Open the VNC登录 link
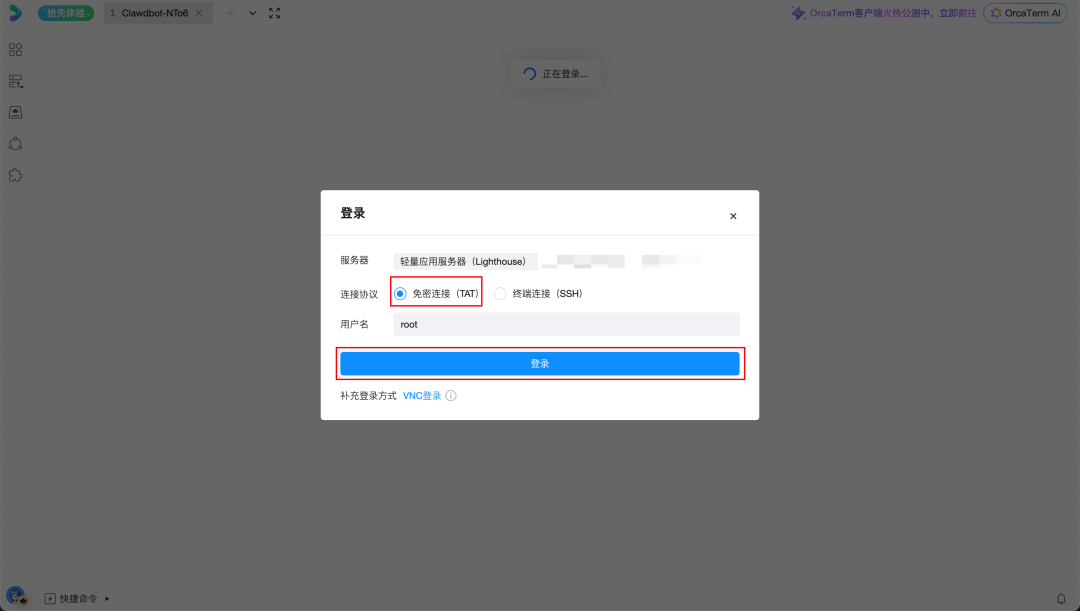The width and height of the screenshot is (1080, 611). coord(421,395)
